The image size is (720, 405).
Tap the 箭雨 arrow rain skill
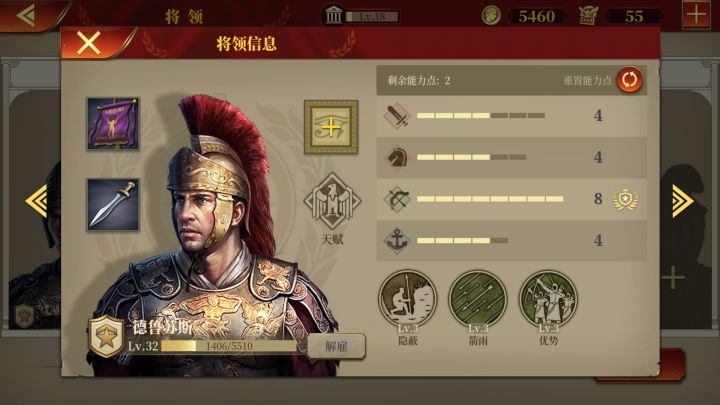(478, 299)
